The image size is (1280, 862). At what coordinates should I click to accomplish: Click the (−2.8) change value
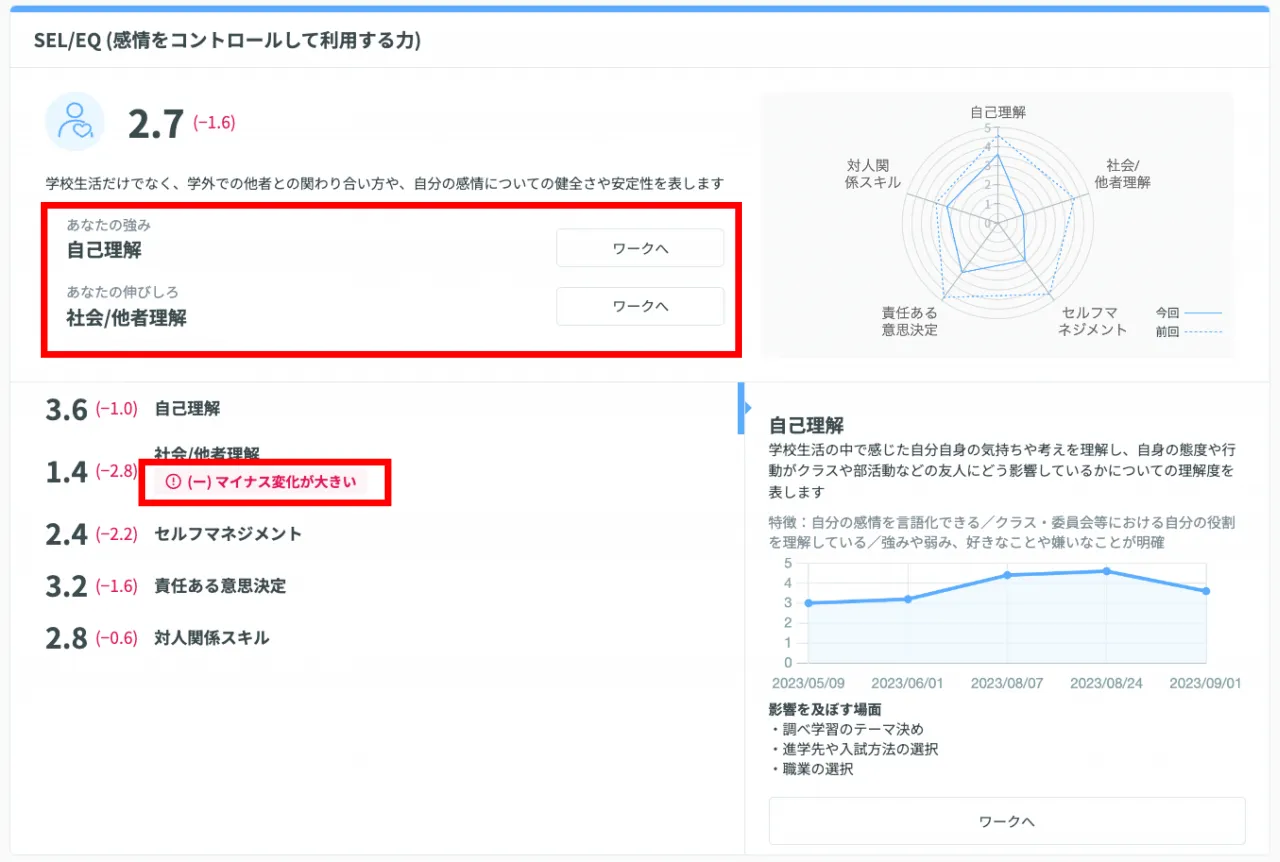click(116, 472)
